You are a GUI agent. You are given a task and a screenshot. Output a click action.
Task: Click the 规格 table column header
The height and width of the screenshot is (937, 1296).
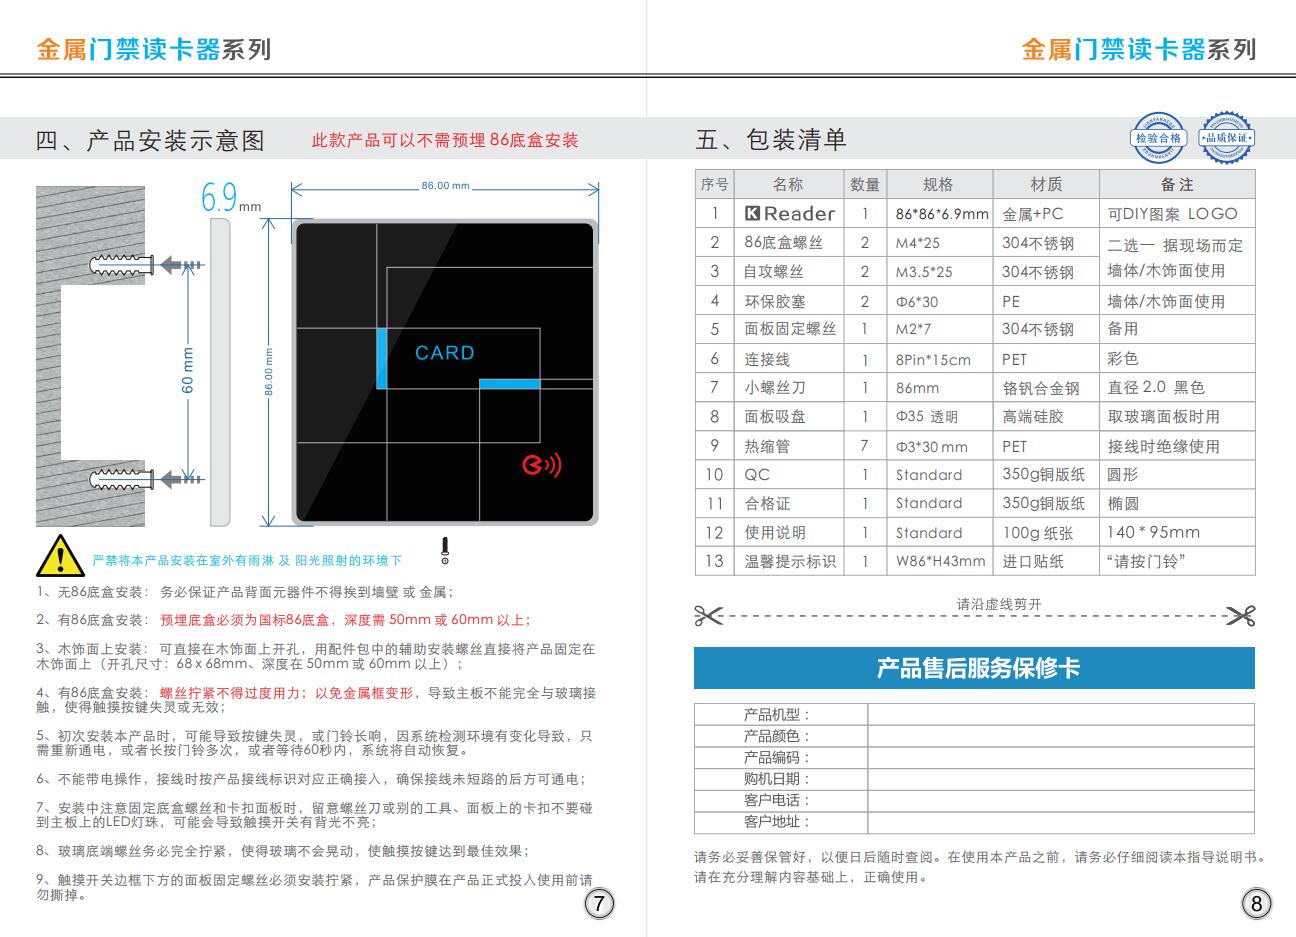[x=938, y=184]
